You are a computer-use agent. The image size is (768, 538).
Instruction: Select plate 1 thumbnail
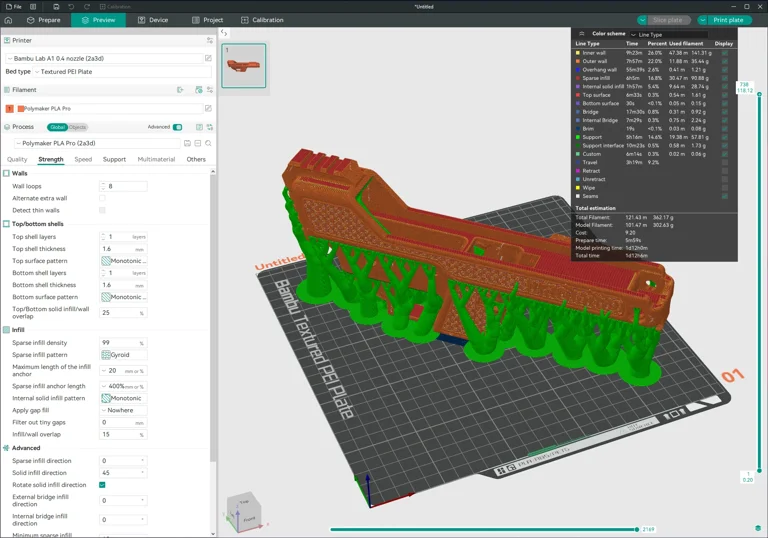pyautogui.click(x=243, y=66)
